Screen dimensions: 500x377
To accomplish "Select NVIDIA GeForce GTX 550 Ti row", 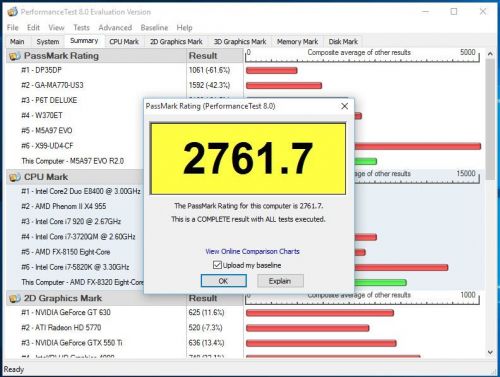I will tap(72, 343).
